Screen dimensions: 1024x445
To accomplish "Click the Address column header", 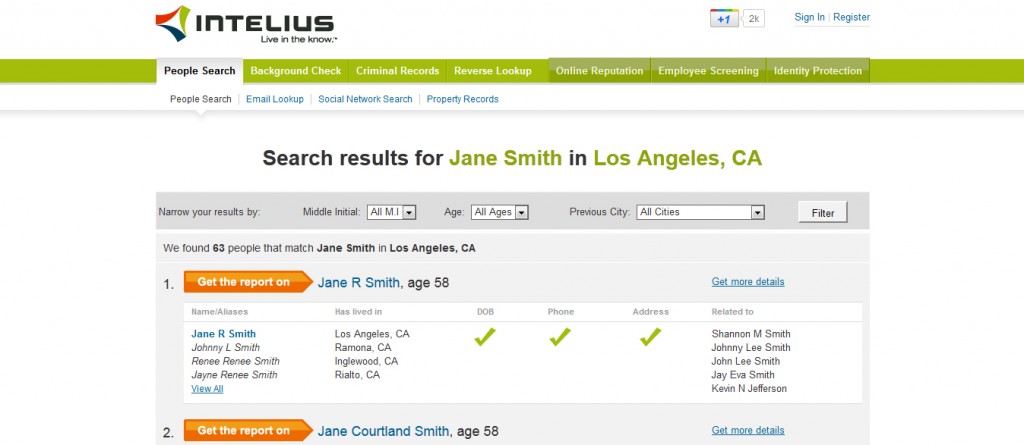I will point(650,312).
